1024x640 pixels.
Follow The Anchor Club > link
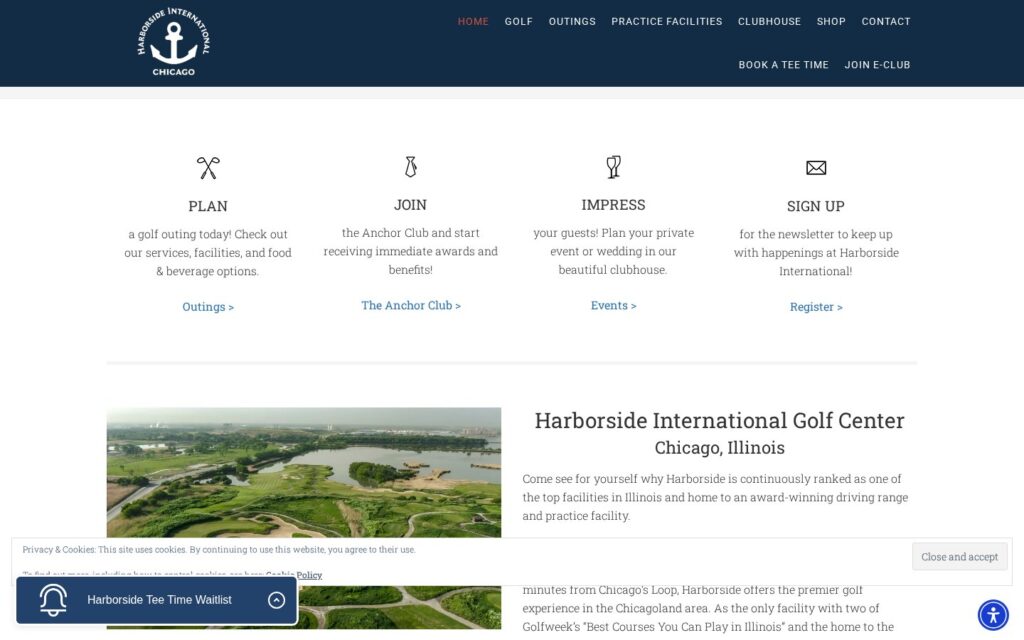411,305
